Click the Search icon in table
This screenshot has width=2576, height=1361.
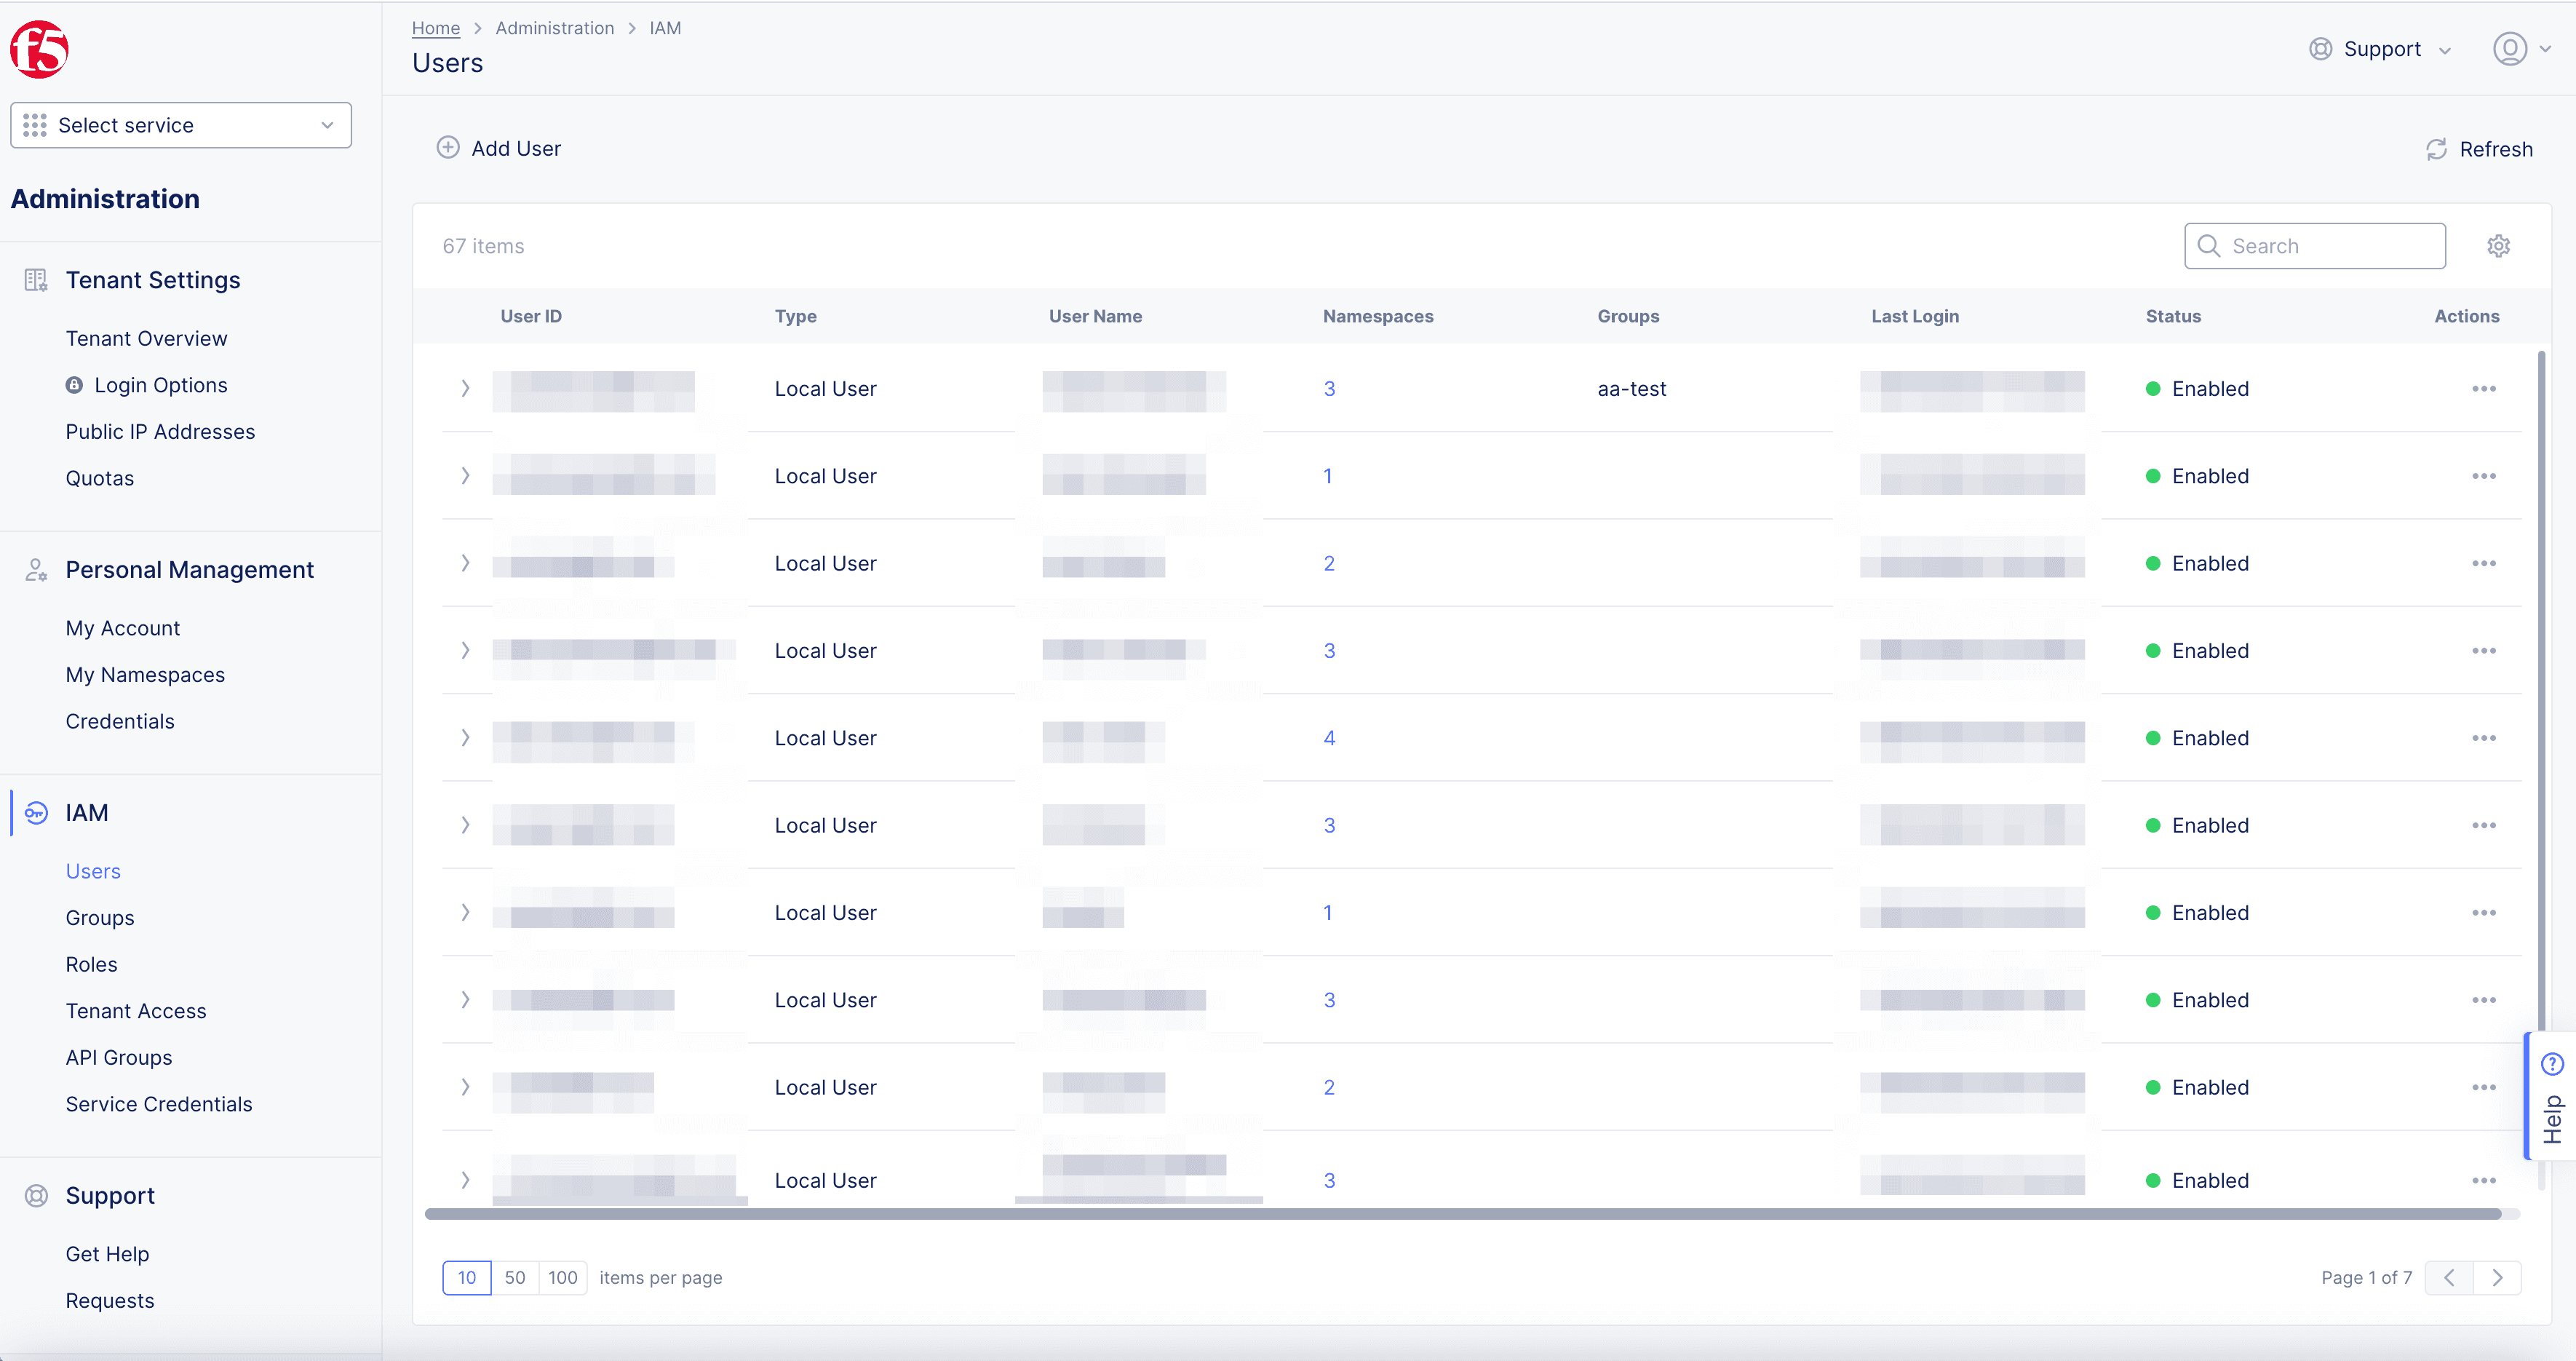2210,245
